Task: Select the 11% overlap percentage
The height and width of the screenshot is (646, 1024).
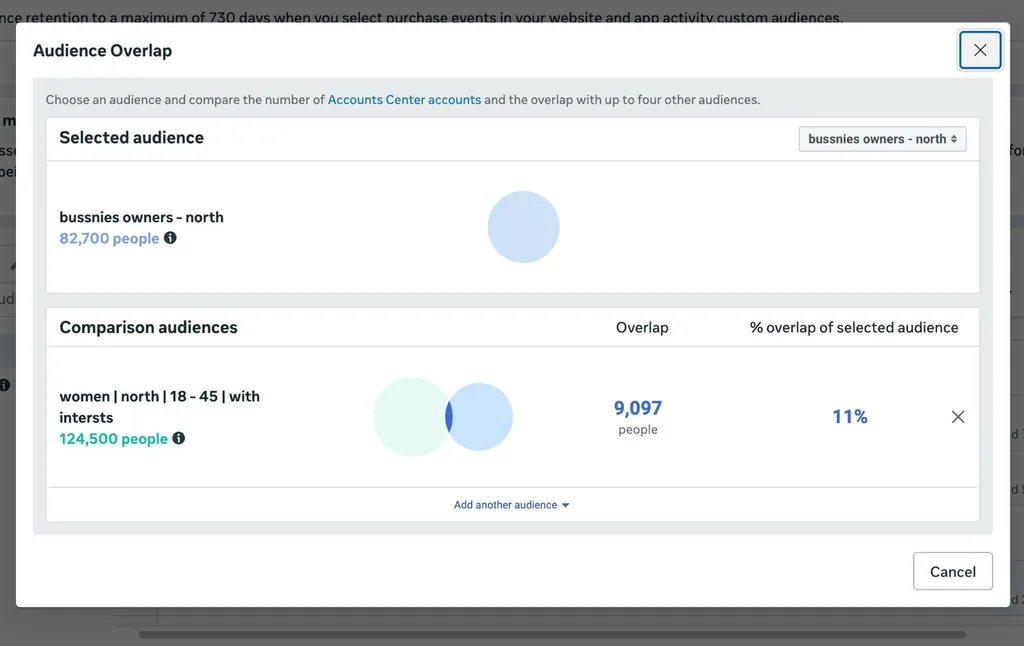Action: pos(850,417)
